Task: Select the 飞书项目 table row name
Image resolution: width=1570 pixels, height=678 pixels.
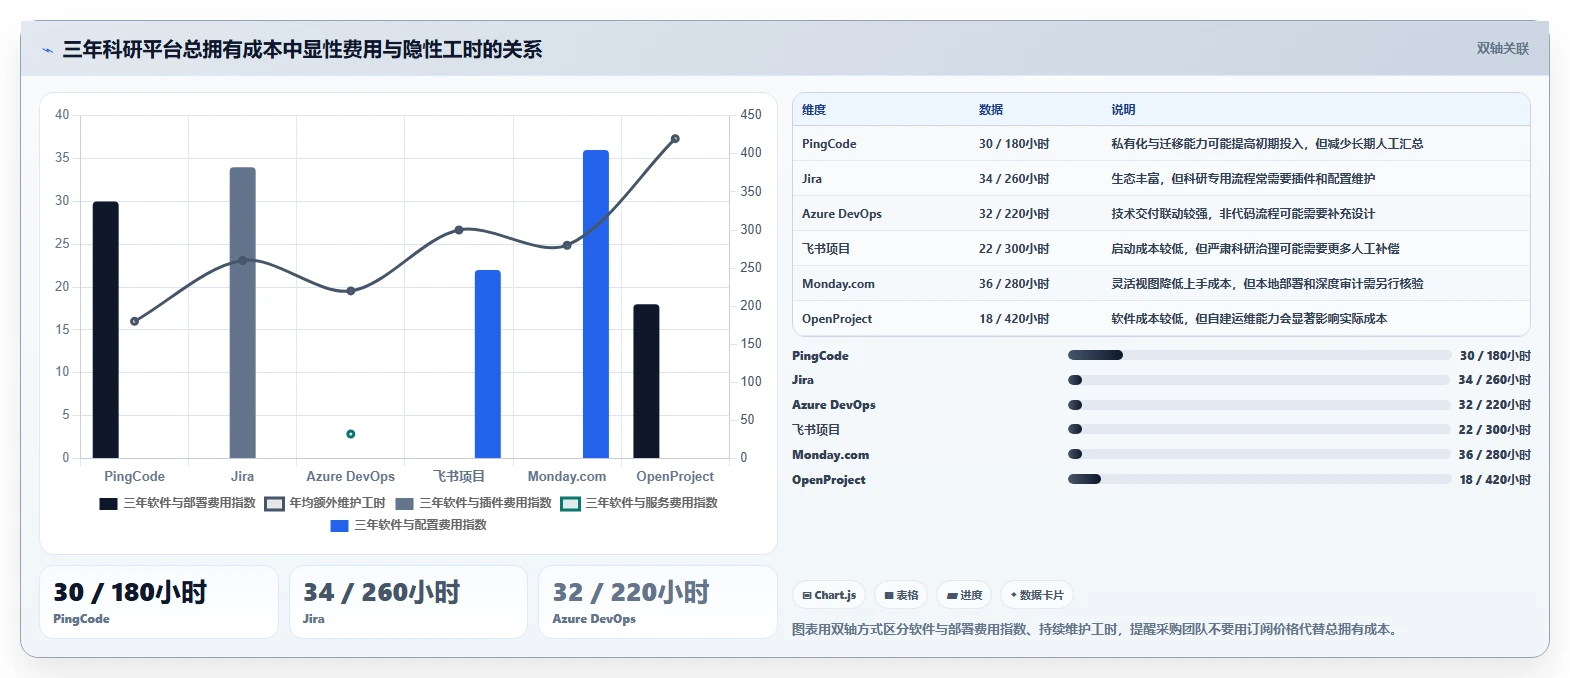Action: click(x=826, y=249)
